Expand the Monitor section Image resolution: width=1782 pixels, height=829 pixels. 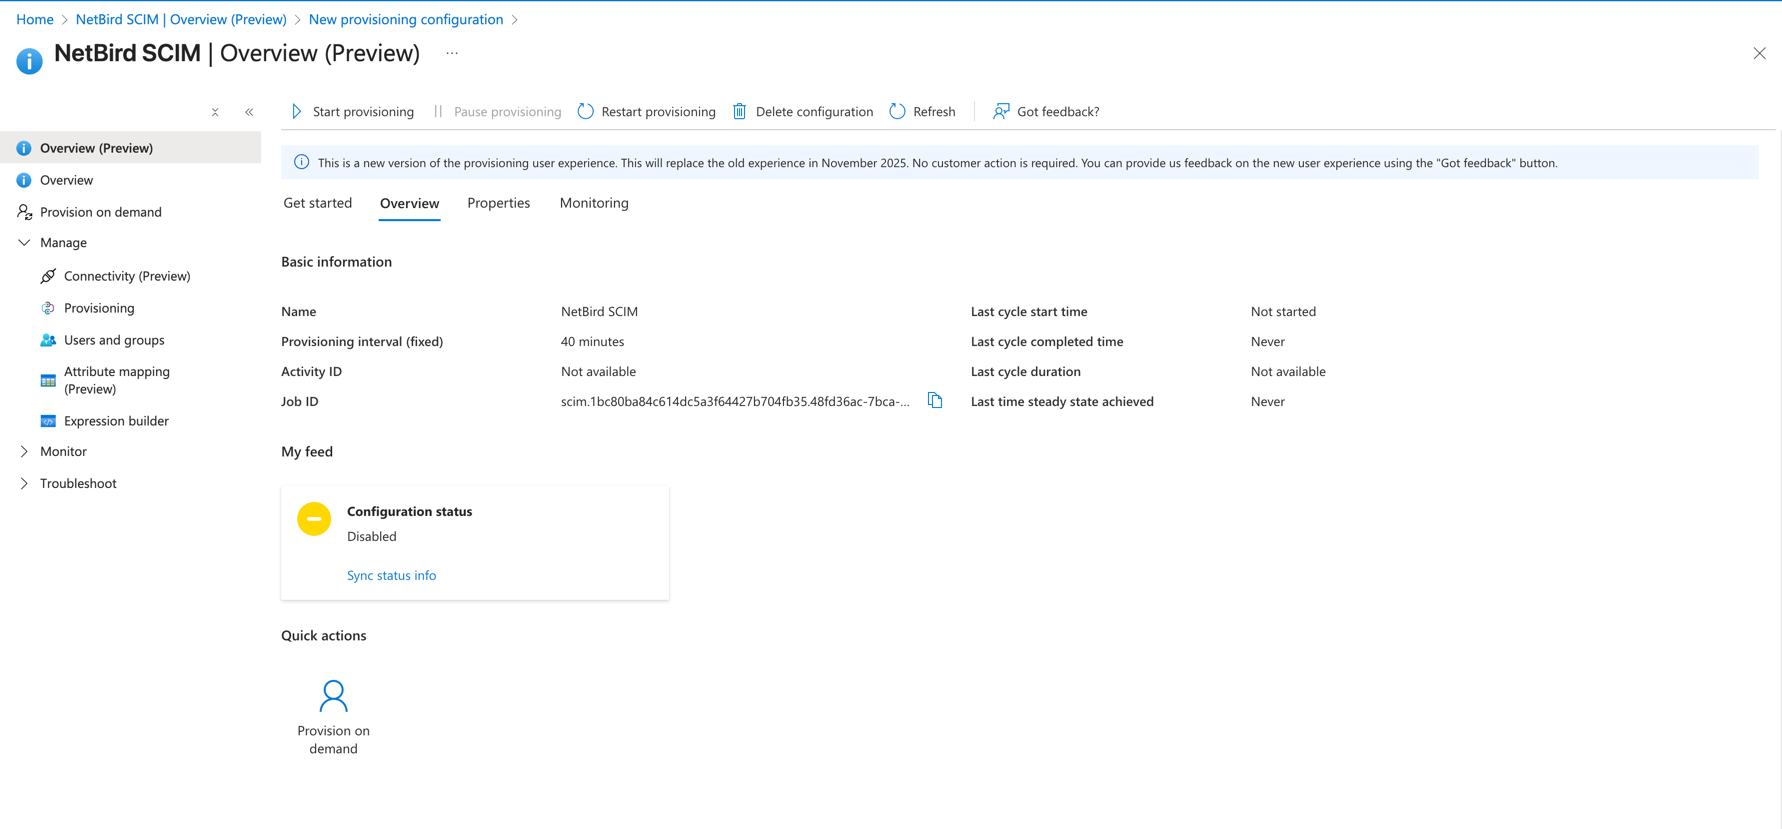point(24,452)
